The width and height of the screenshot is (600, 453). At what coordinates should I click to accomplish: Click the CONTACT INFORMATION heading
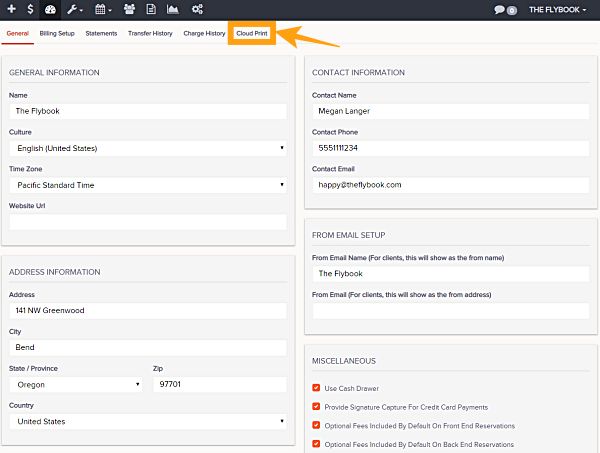coord(358,73)
